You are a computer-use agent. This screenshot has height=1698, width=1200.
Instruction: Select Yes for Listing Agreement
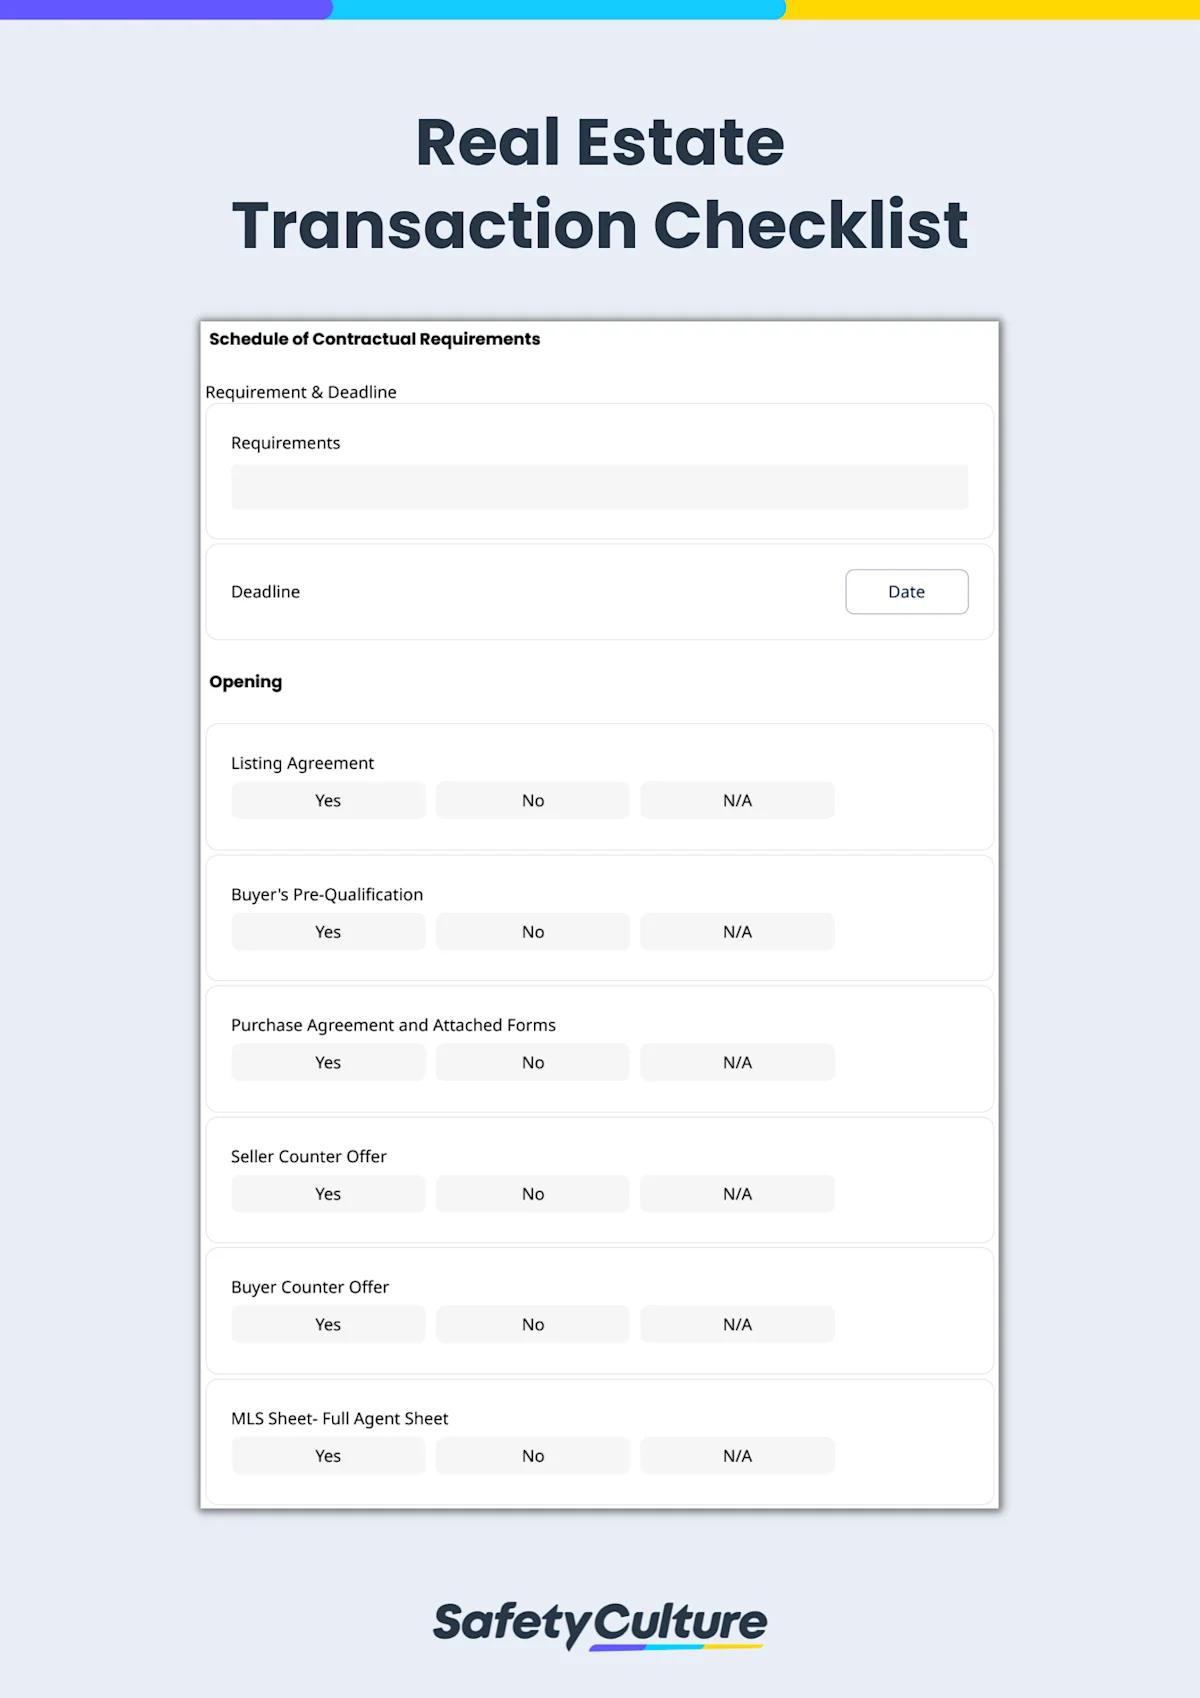(328, 800)
